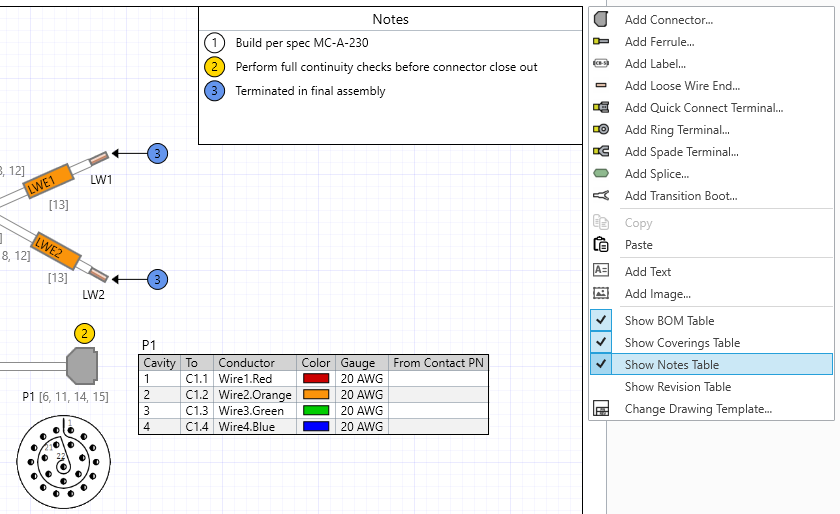Select the C1.1 cell in the To column

click(197, 378)
